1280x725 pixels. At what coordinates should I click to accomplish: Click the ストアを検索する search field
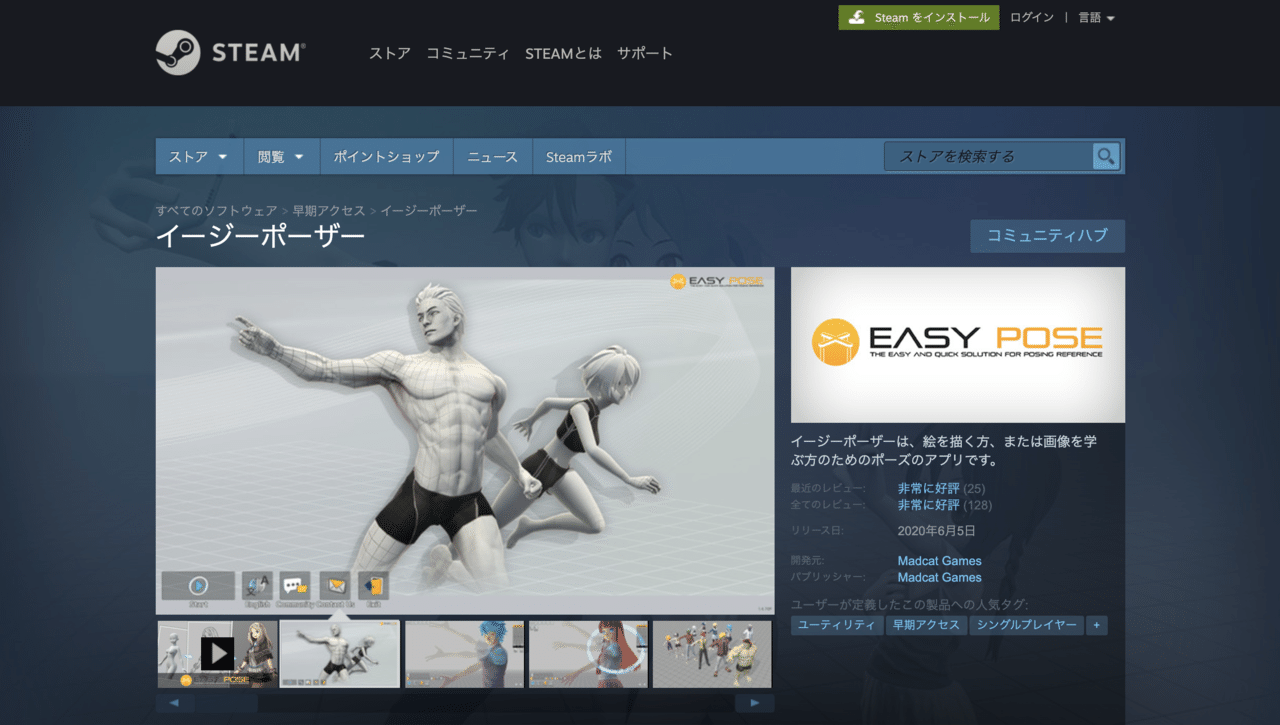(988, 156)
